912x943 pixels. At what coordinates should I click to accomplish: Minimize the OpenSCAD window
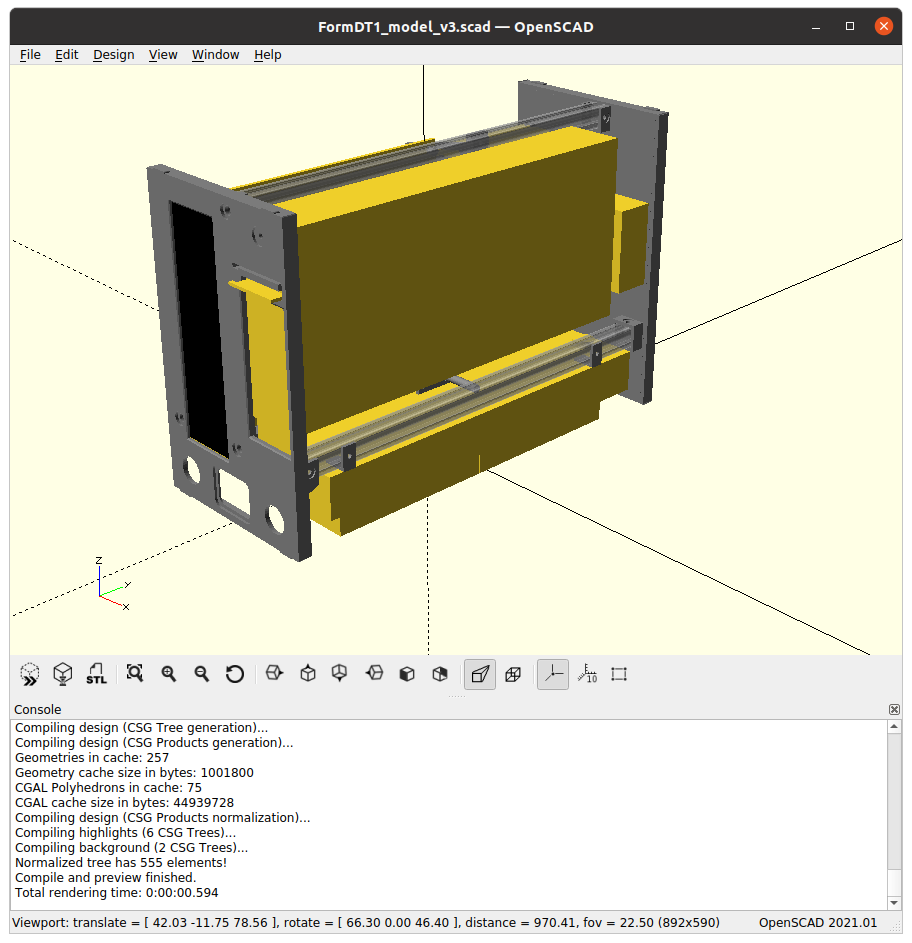pyautogui.click(x=816, y=26)
